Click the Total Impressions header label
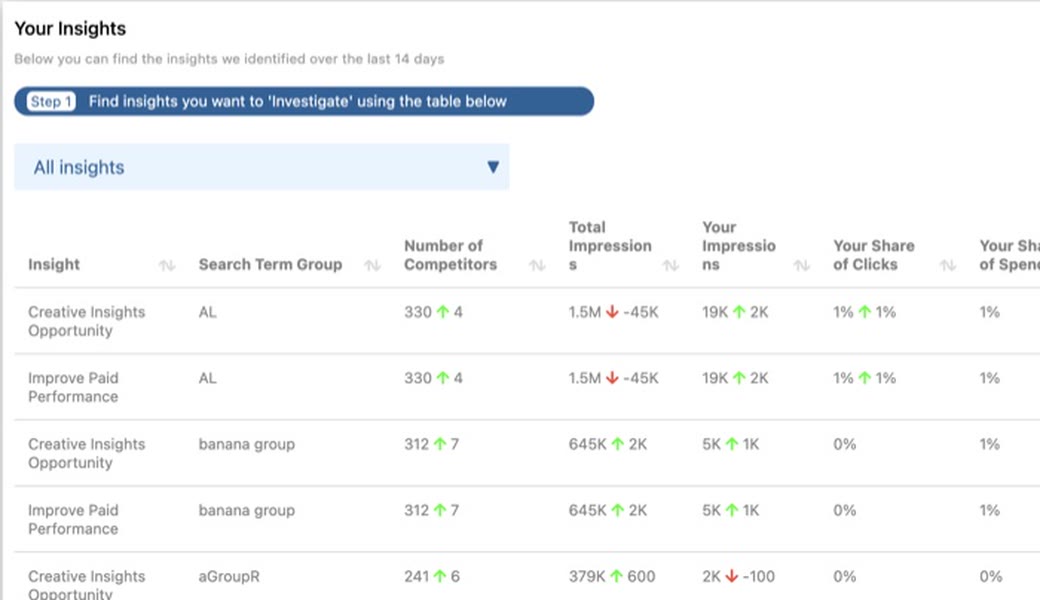The width and height of the screenshot is (1040, 600). (610, 246)
